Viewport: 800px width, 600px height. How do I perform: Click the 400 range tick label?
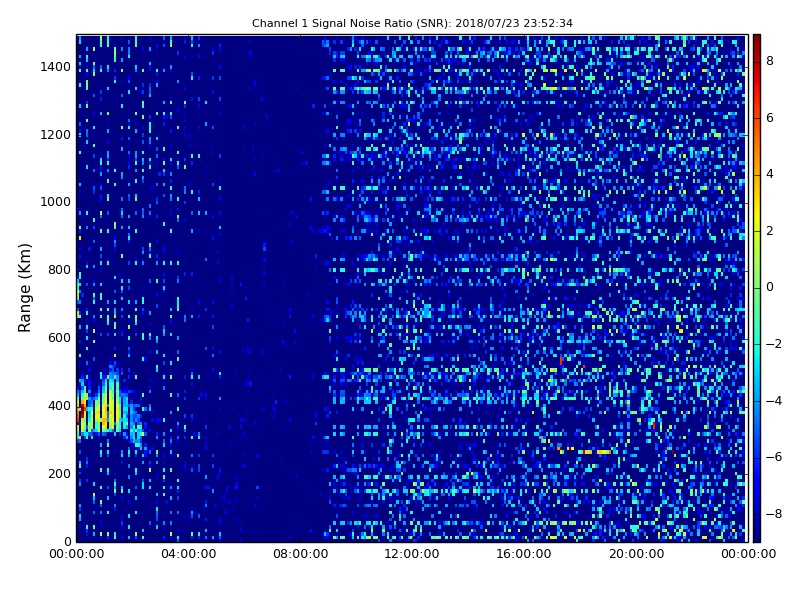click(59, 406)
